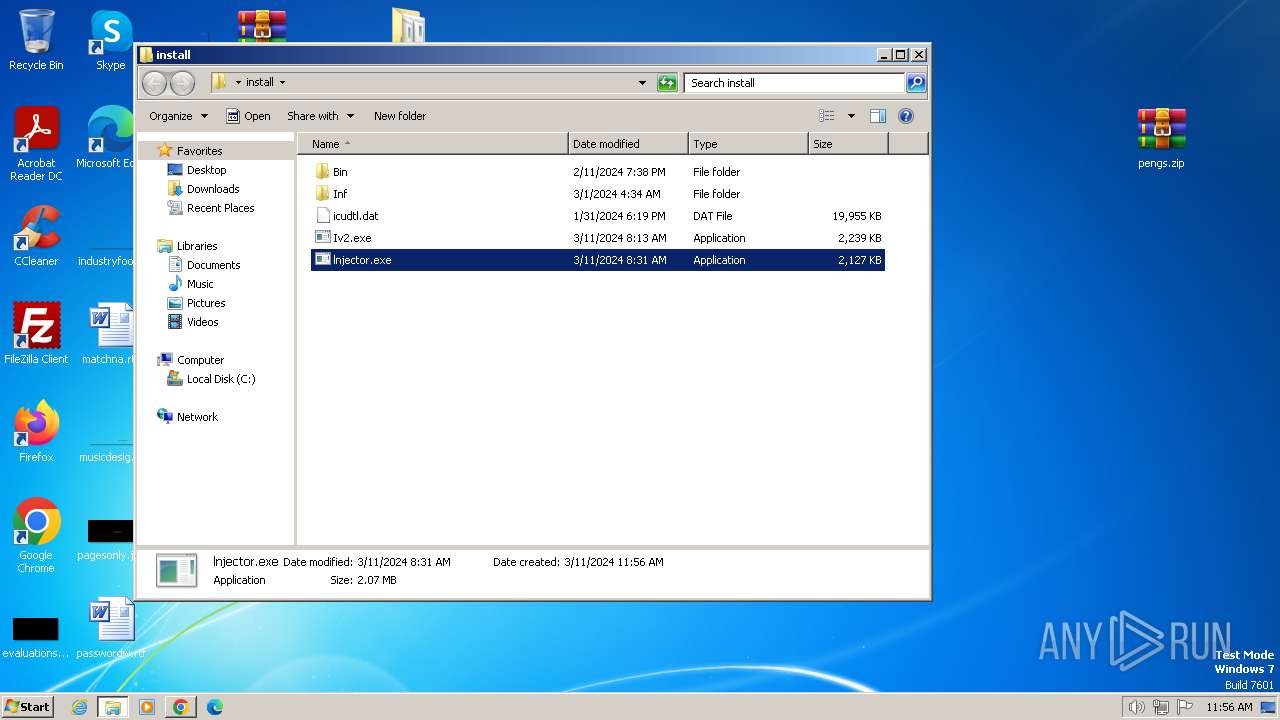Open FileZilla Client desktop icon
This screenshot has width=1280, height=720.
(36, 334)
